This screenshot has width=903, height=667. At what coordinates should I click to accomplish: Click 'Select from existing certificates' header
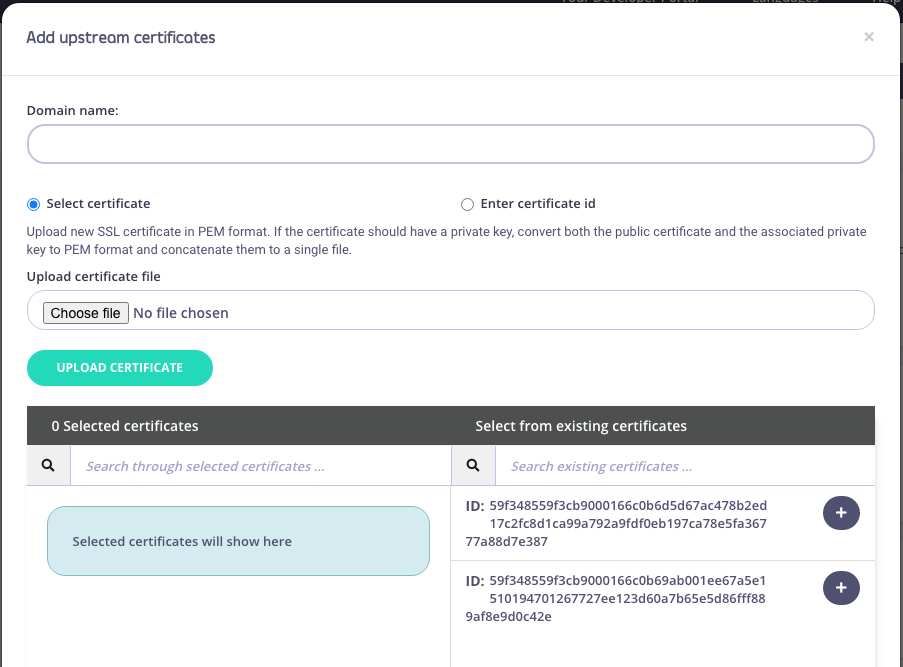pyautogui.click(x=581, y=426)
